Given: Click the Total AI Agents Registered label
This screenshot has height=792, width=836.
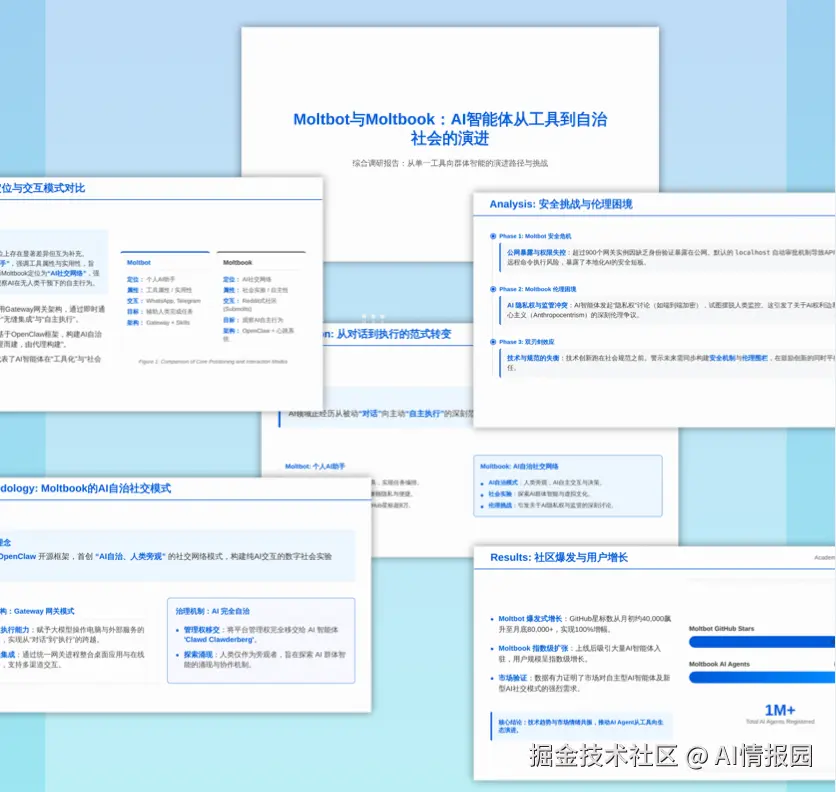Looking at the screenshot, I should click(780, 722).
